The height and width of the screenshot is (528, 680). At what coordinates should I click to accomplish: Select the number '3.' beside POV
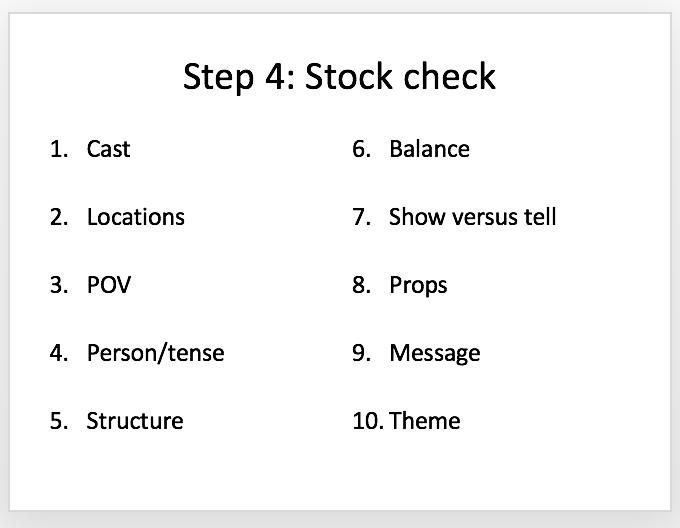coord(59,285)
